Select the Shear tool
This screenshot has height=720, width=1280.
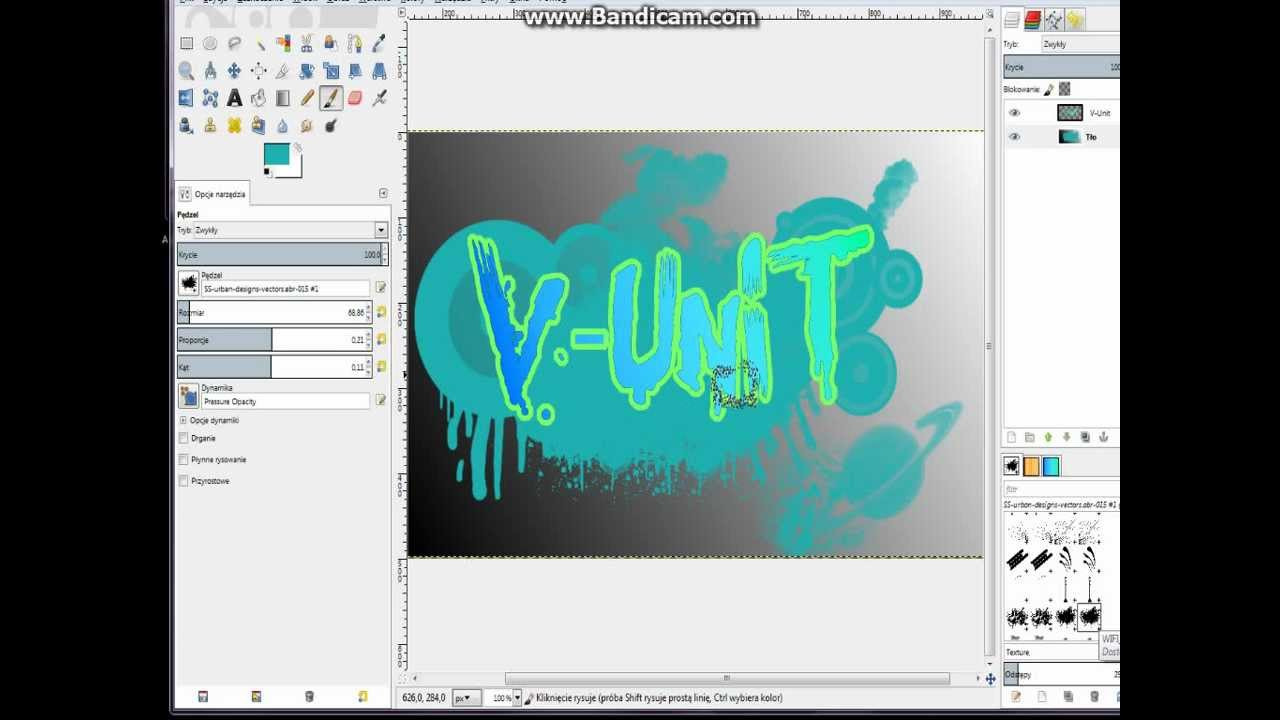(355, 71)
